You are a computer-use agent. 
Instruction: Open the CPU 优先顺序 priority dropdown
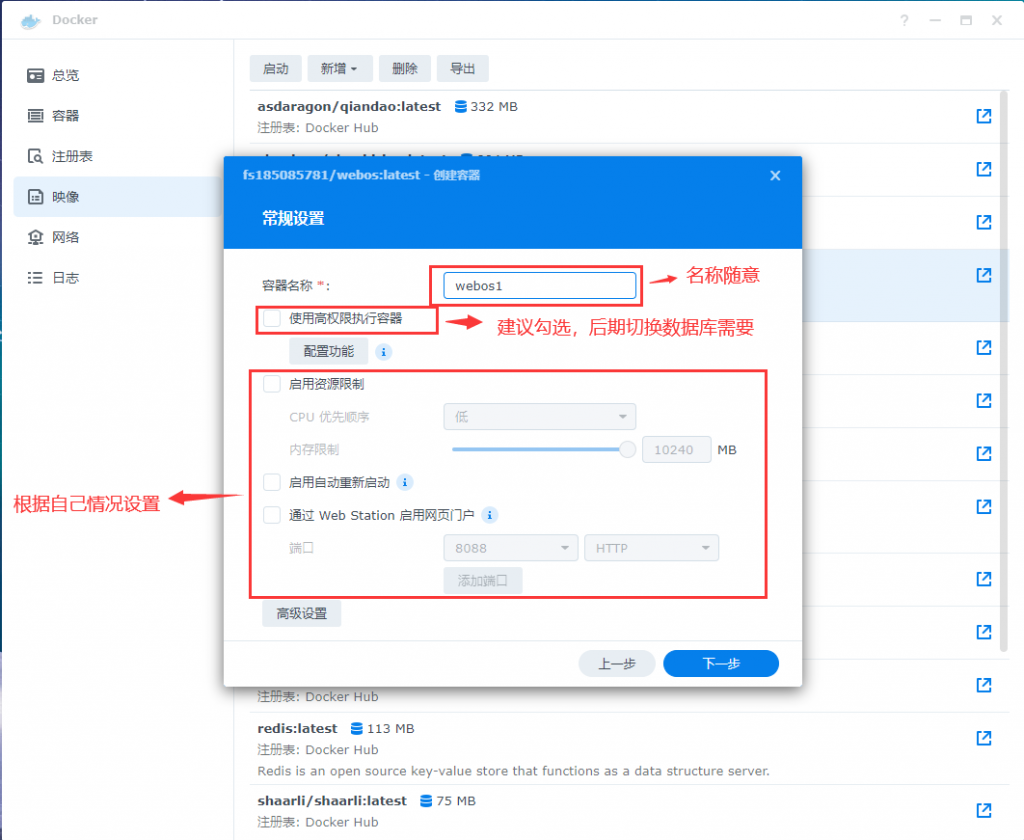point(539,416)
